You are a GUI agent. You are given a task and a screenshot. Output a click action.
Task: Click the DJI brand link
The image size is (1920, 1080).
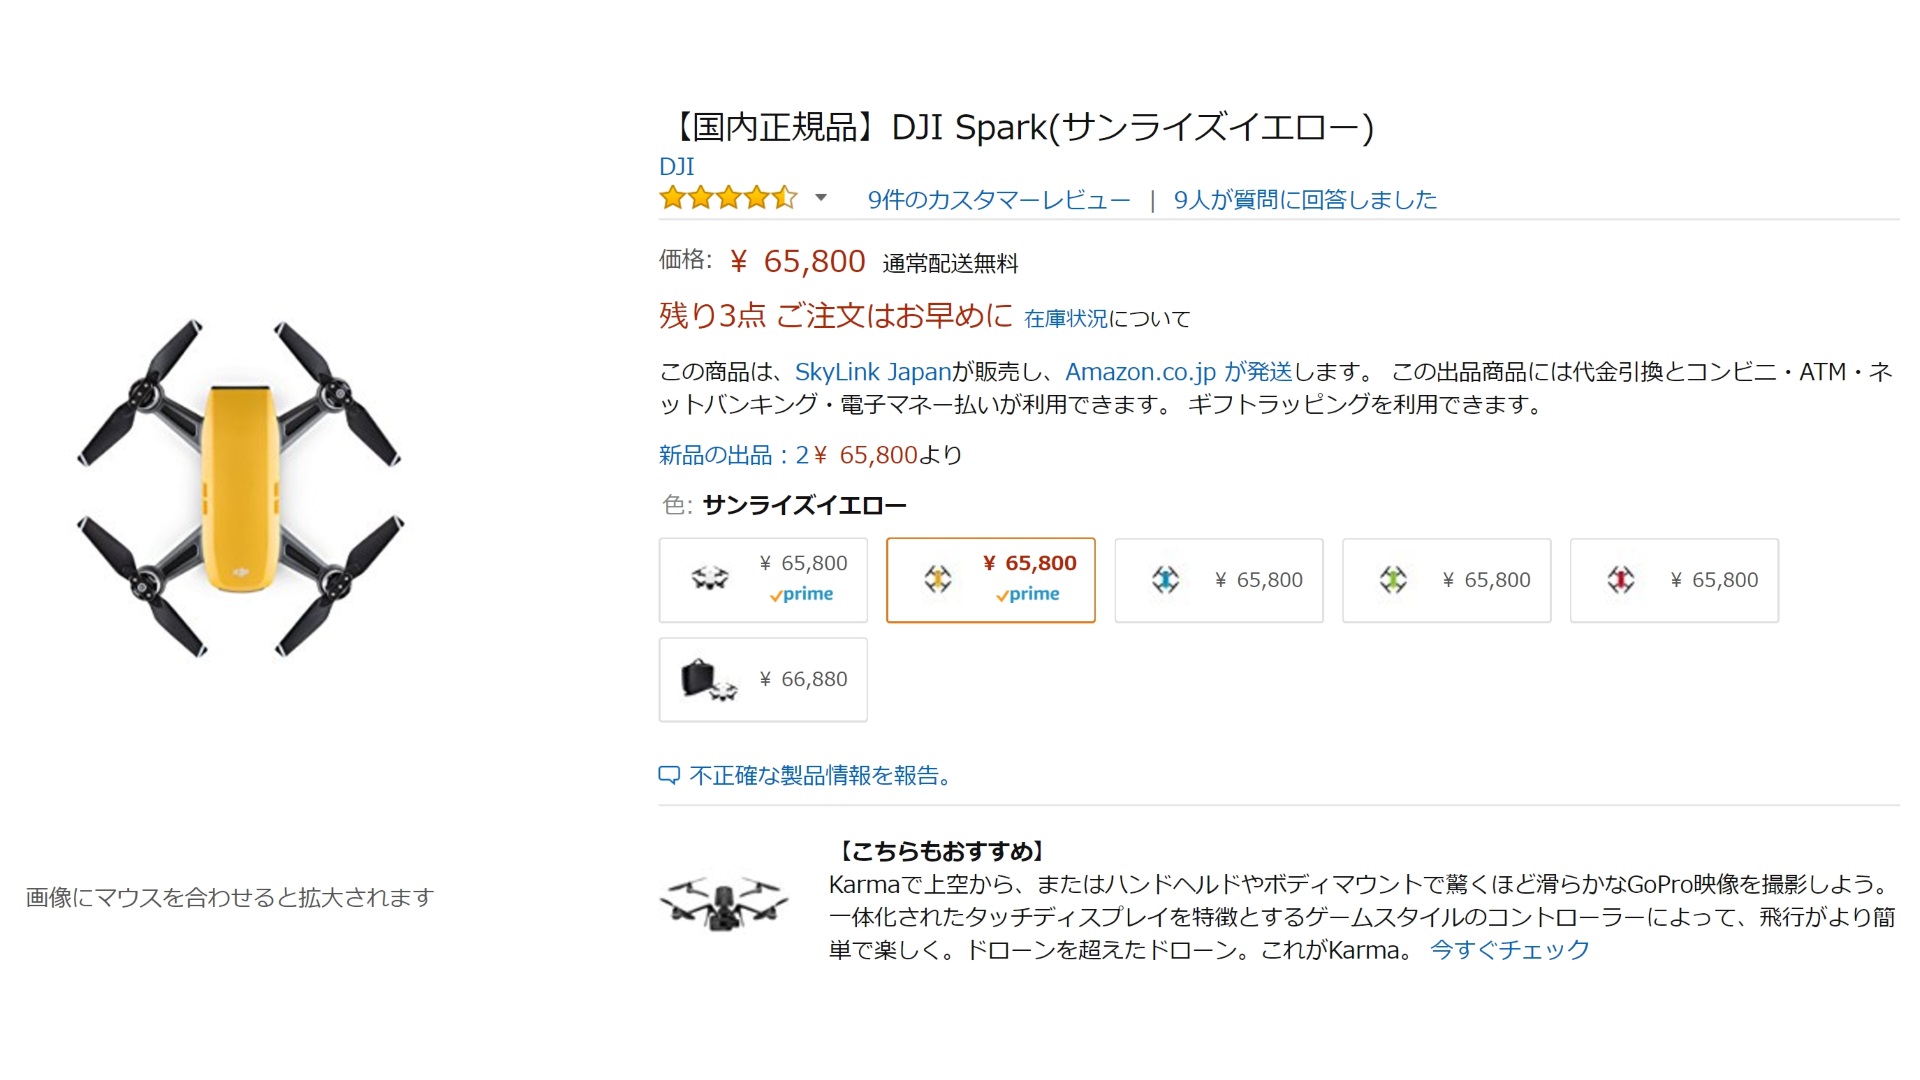pos(676,166)
